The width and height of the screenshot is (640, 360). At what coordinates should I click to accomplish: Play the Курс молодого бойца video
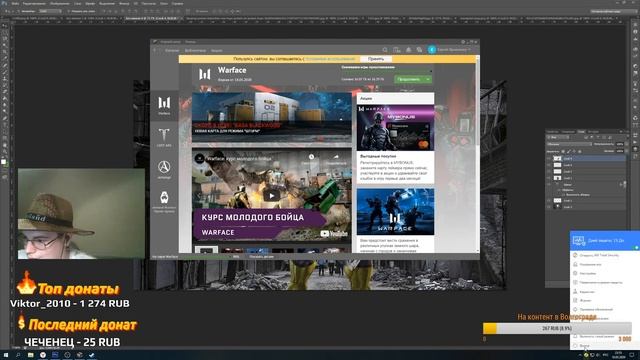click(x=271, y=196)
